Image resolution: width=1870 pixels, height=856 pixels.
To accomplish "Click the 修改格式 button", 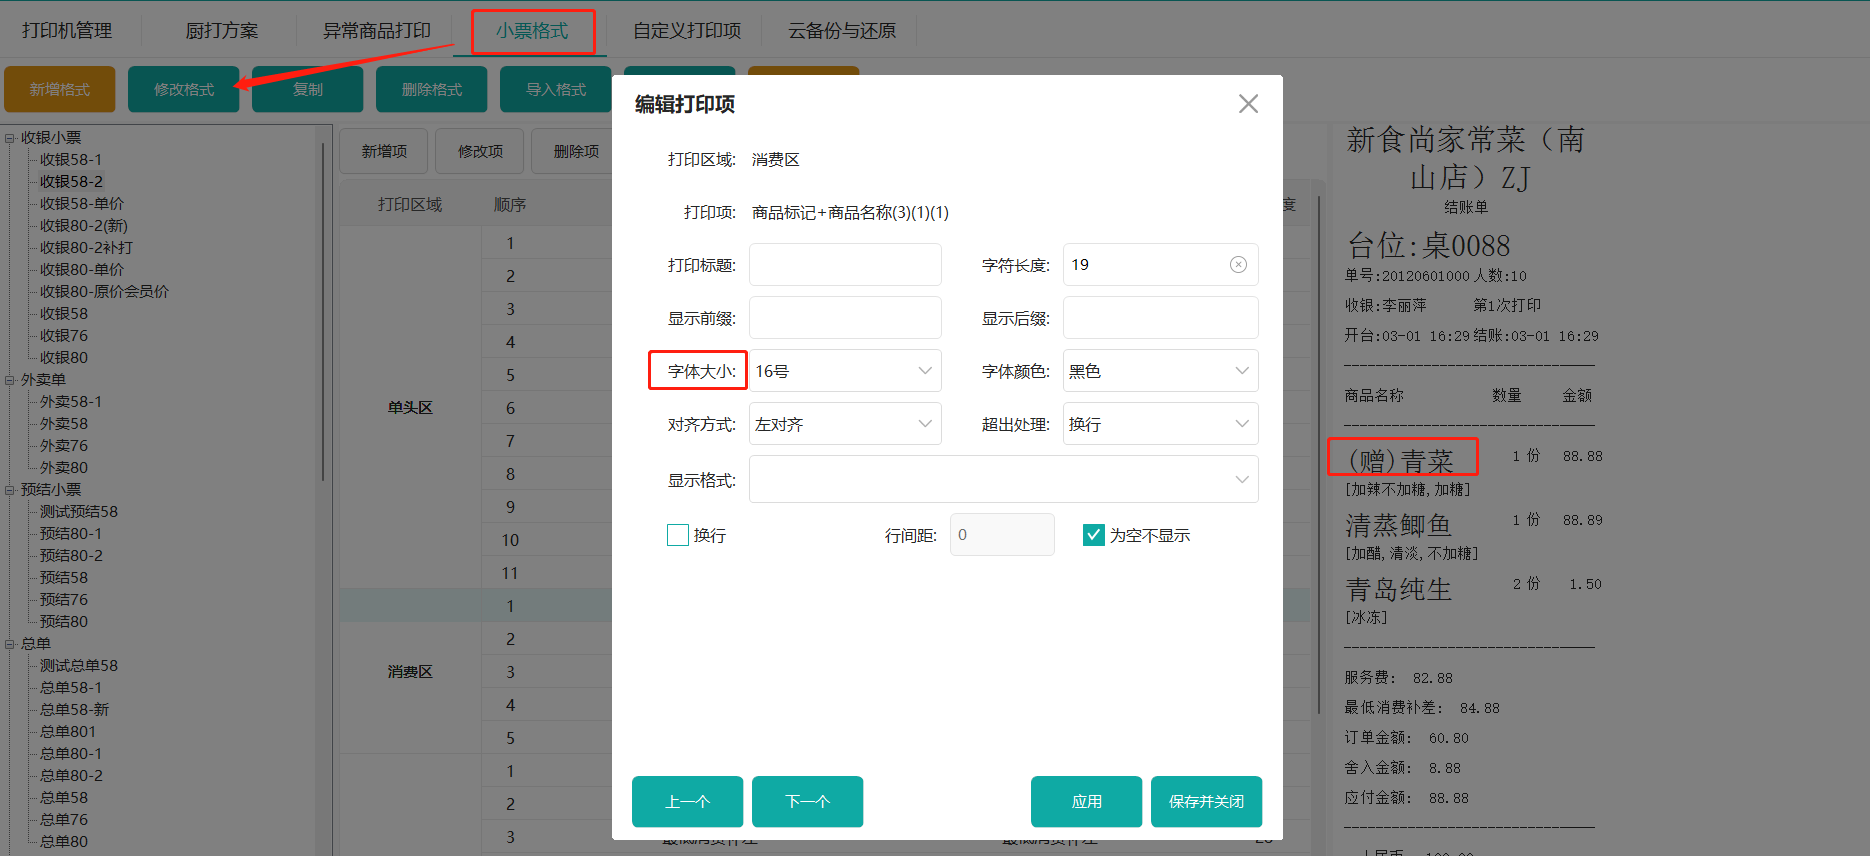I will point(184,89).
